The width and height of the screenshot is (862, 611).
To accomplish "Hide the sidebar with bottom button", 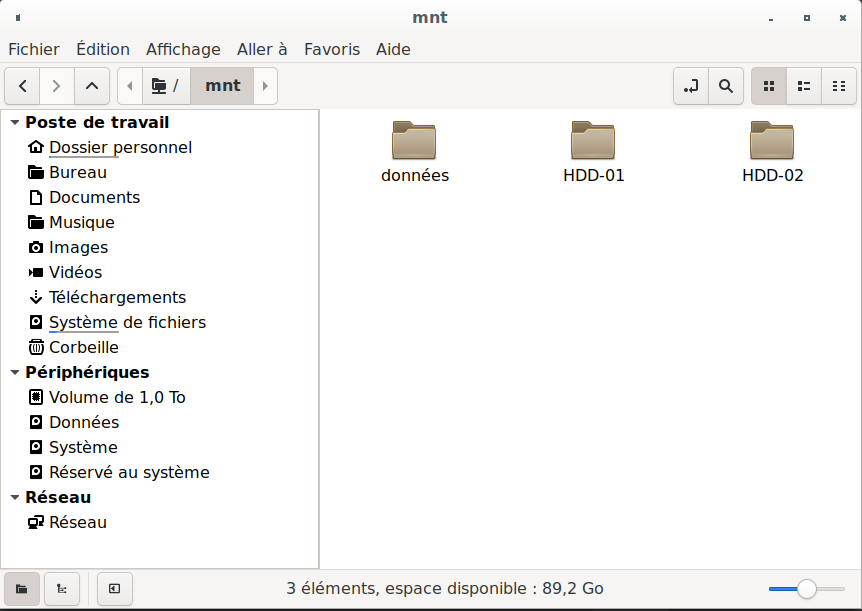I will tap(114, 589).
